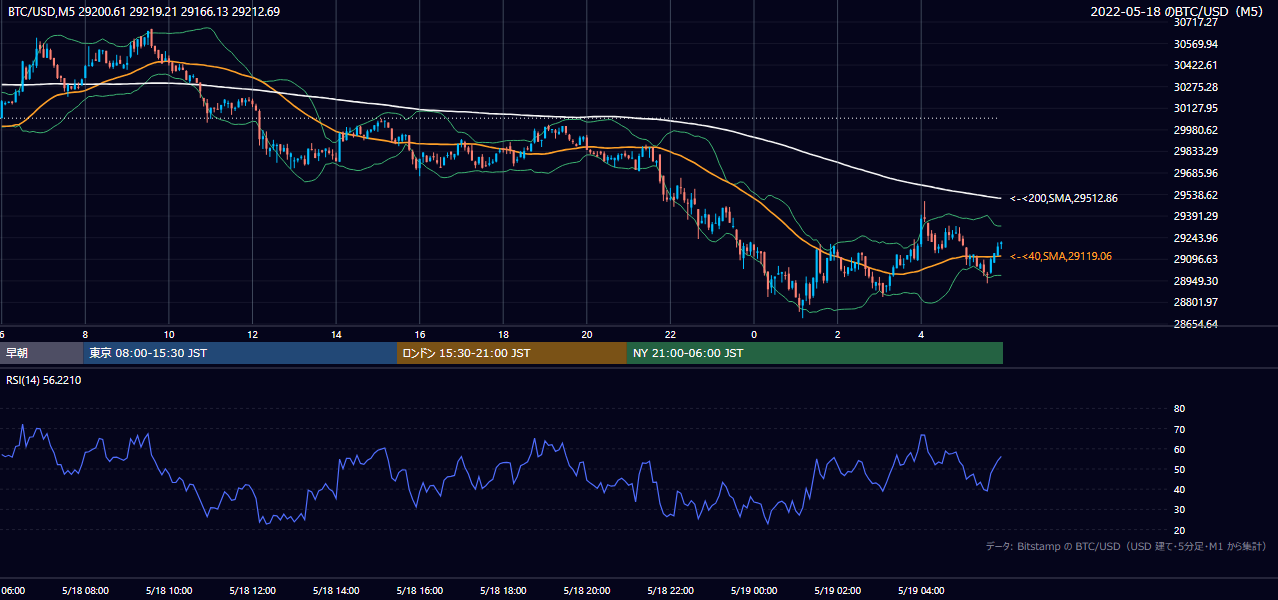Click the 5/19 04:00 date label
Screen dimensions: 1278x600
click(x=920, y=591)
